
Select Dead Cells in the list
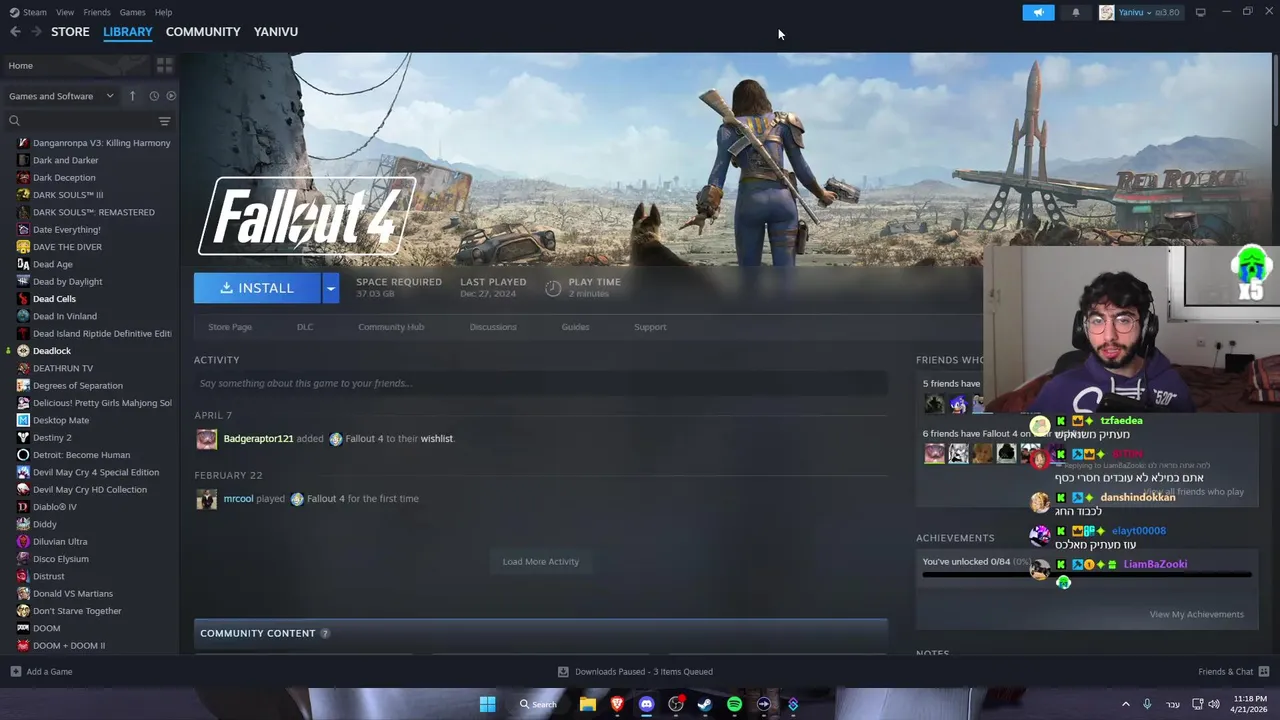pos(54,299)
